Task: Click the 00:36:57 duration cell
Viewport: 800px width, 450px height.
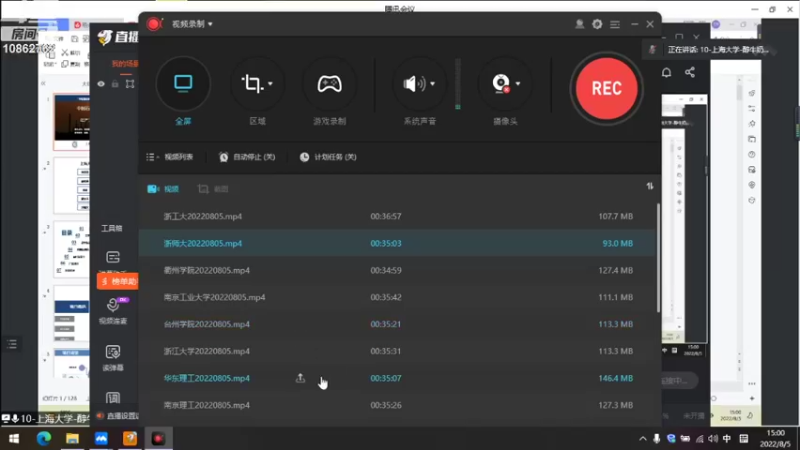Action: pos(386,216)
